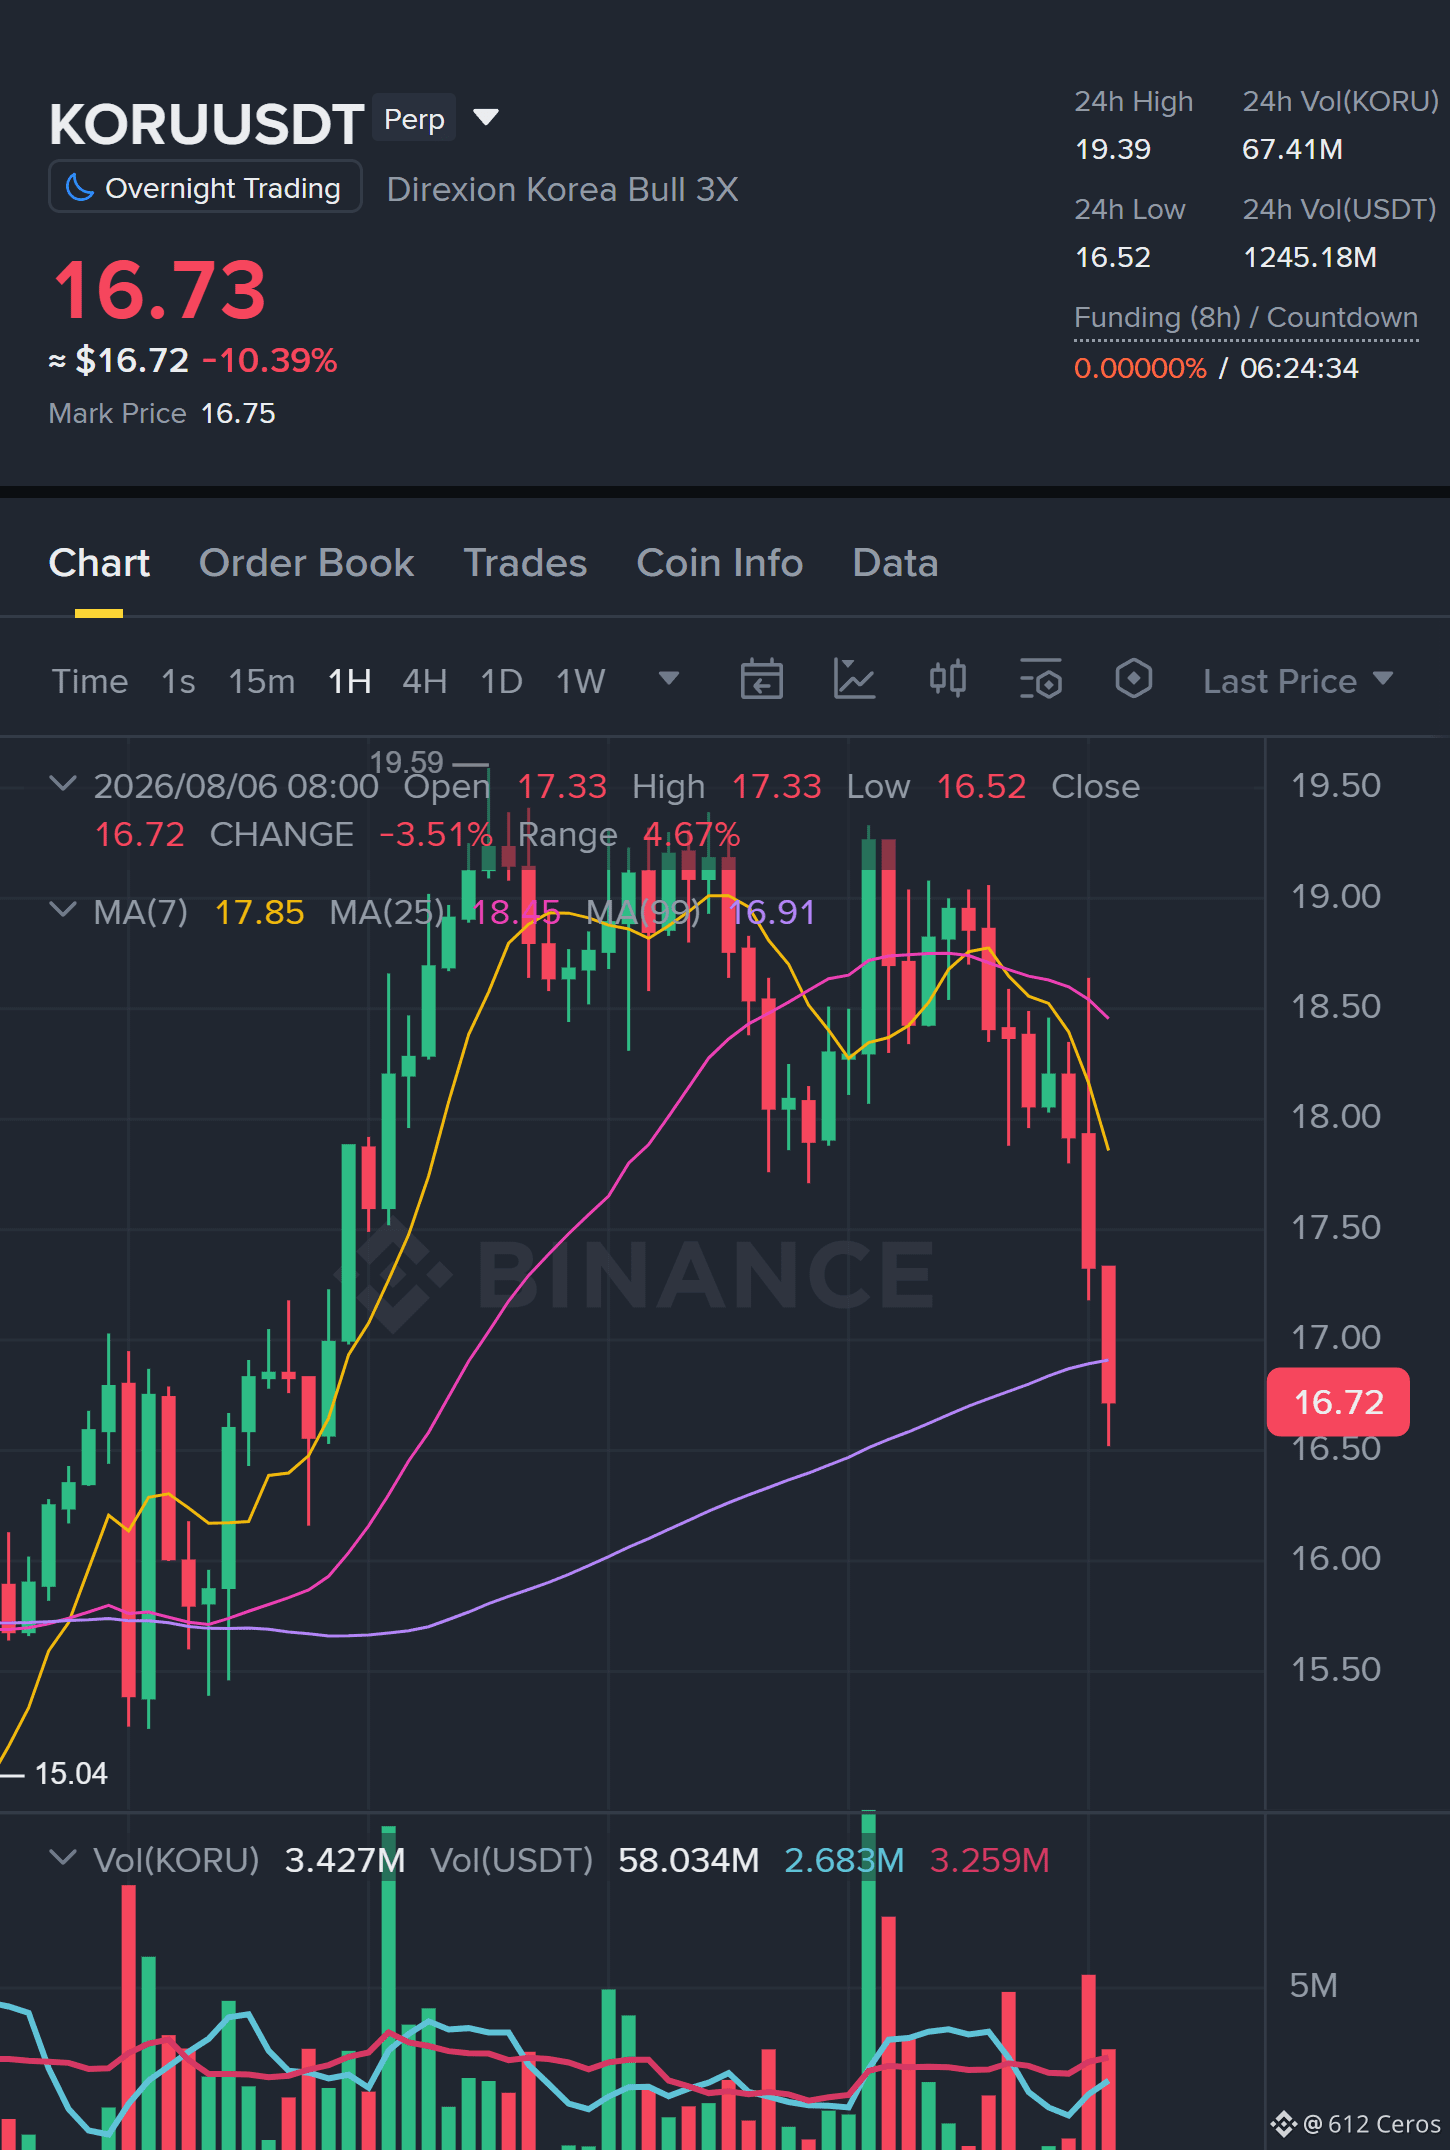
Task: Open the candlestick style icon
Action: pyautogui.click(x=947, y=680)
